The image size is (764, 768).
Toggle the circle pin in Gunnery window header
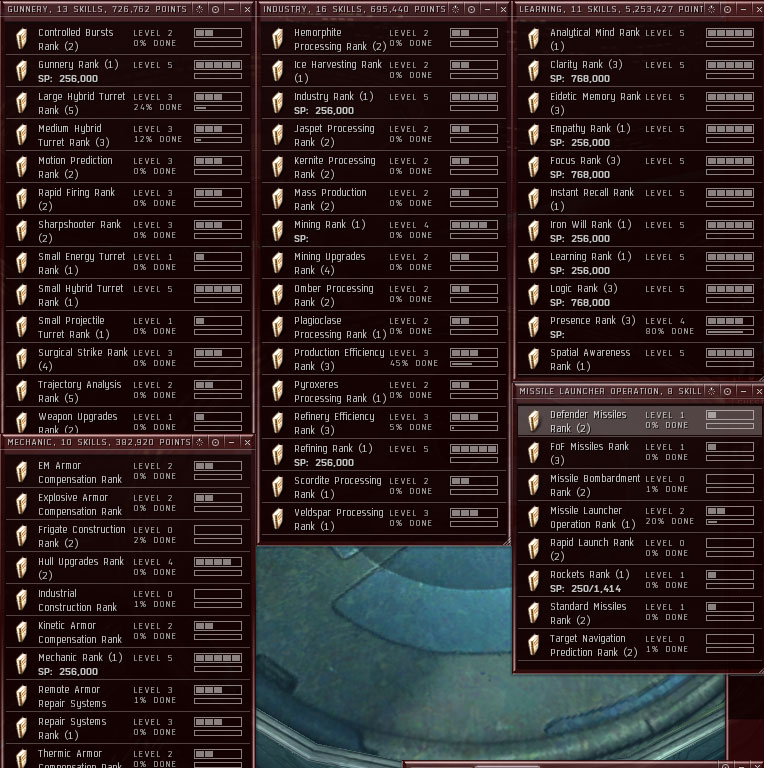215,9
